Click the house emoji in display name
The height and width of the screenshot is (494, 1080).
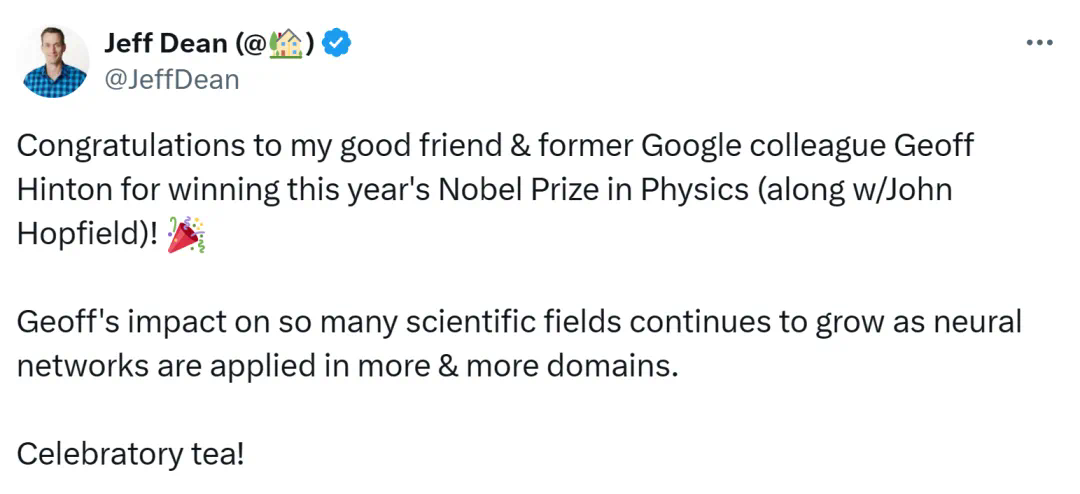point(287,43)
